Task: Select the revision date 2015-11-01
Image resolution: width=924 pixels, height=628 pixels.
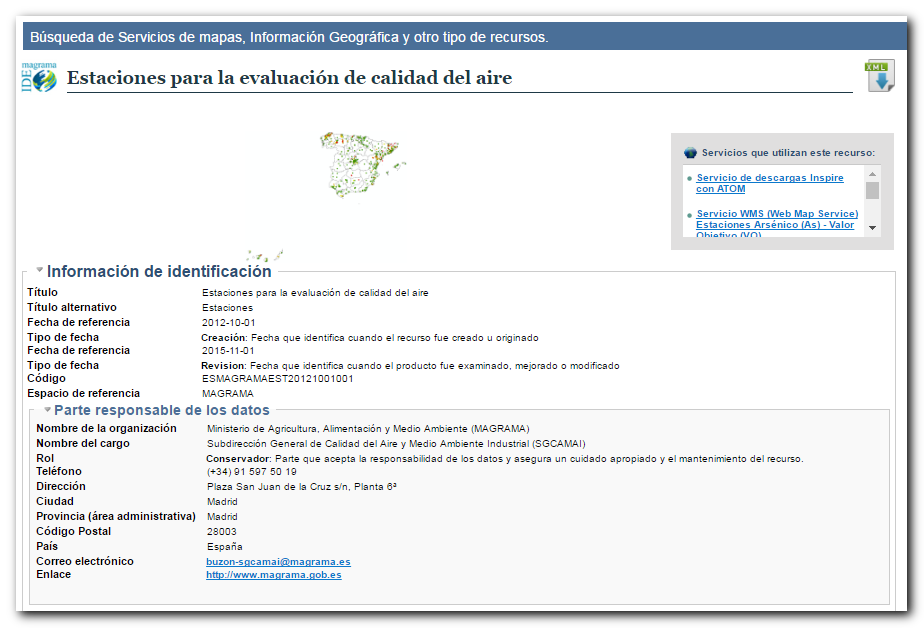Action: [229, 351]
